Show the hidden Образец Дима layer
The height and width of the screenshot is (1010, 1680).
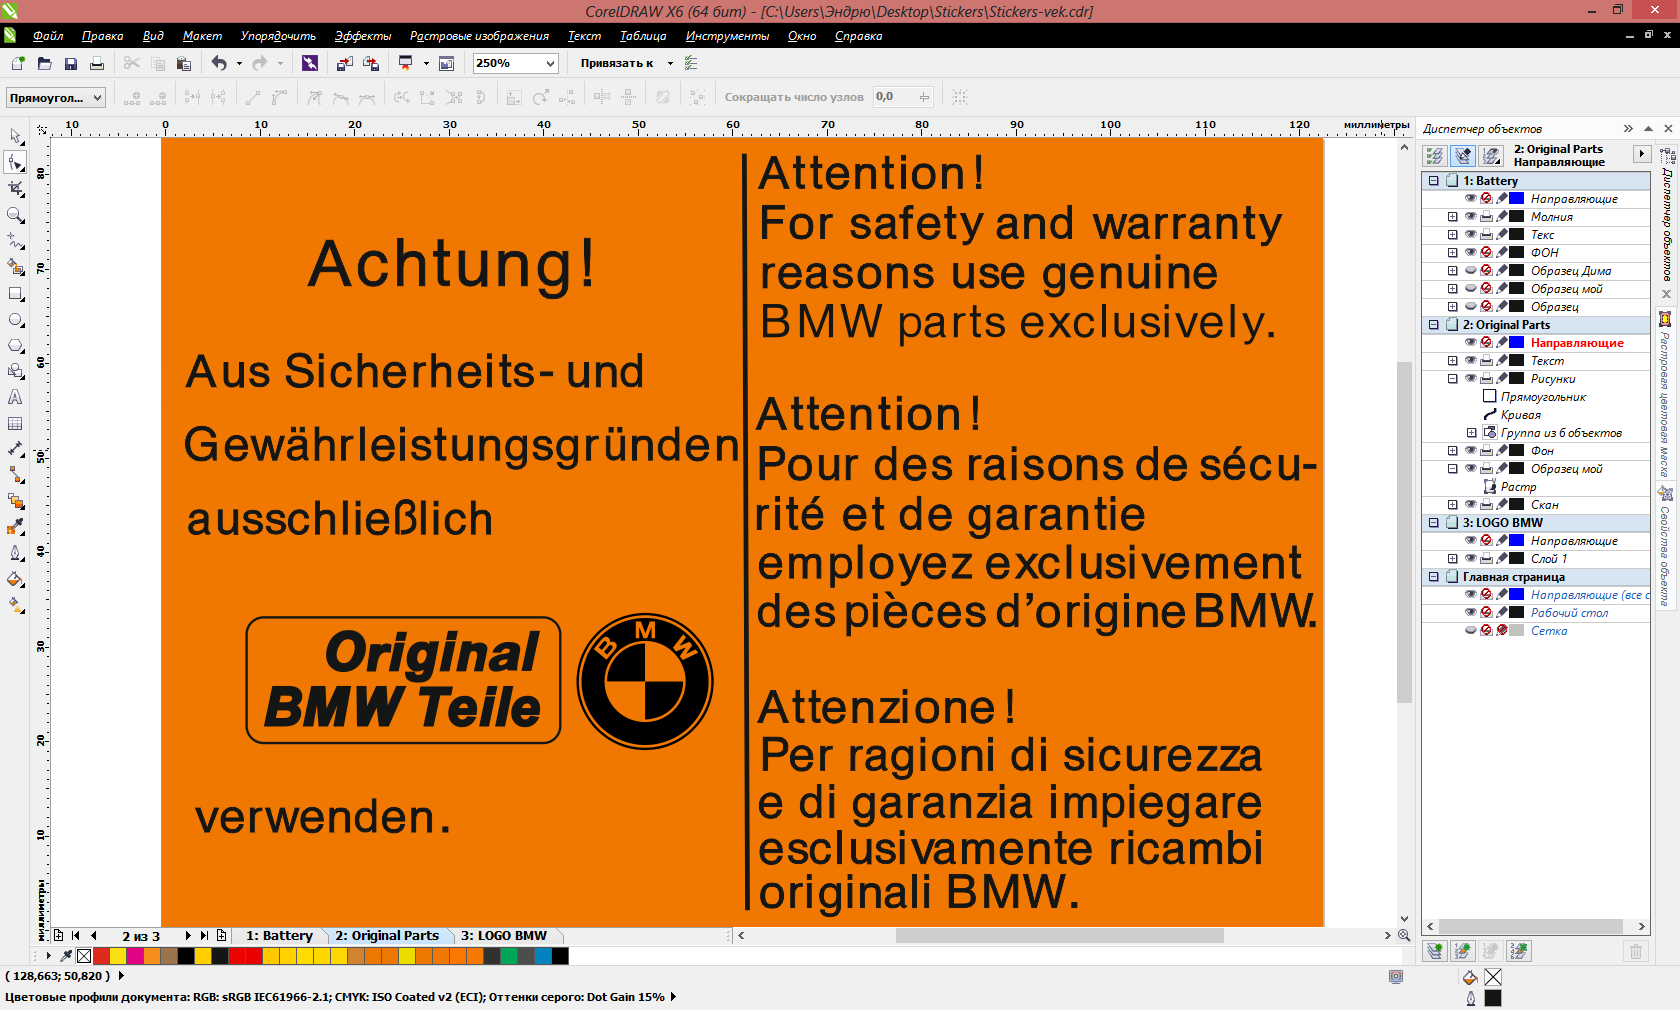[1470, 271]
